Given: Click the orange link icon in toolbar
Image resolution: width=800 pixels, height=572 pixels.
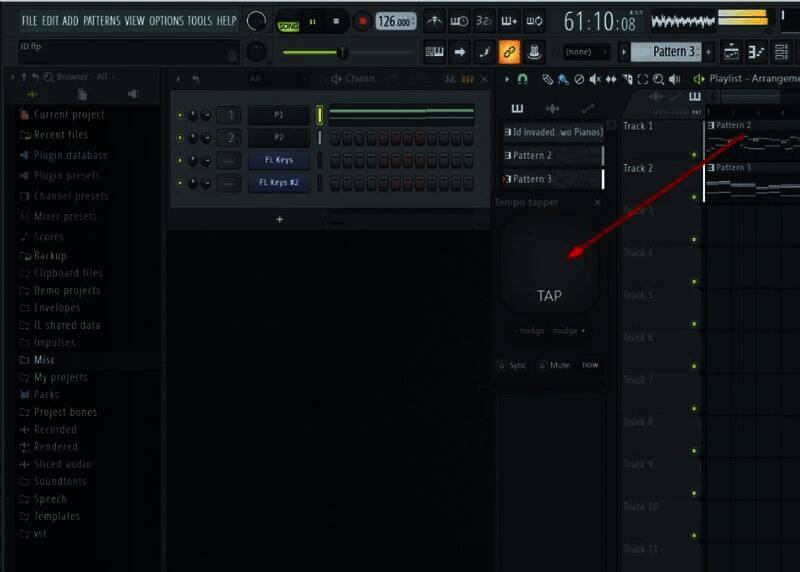Looking at the screenshot, I should [x=509, y=52].
